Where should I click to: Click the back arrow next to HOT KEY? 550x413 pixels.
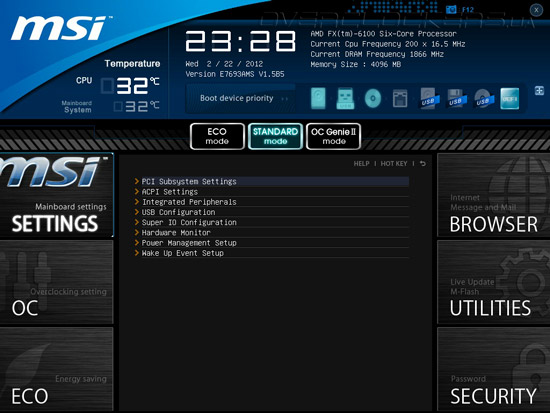tap(423, 164)
